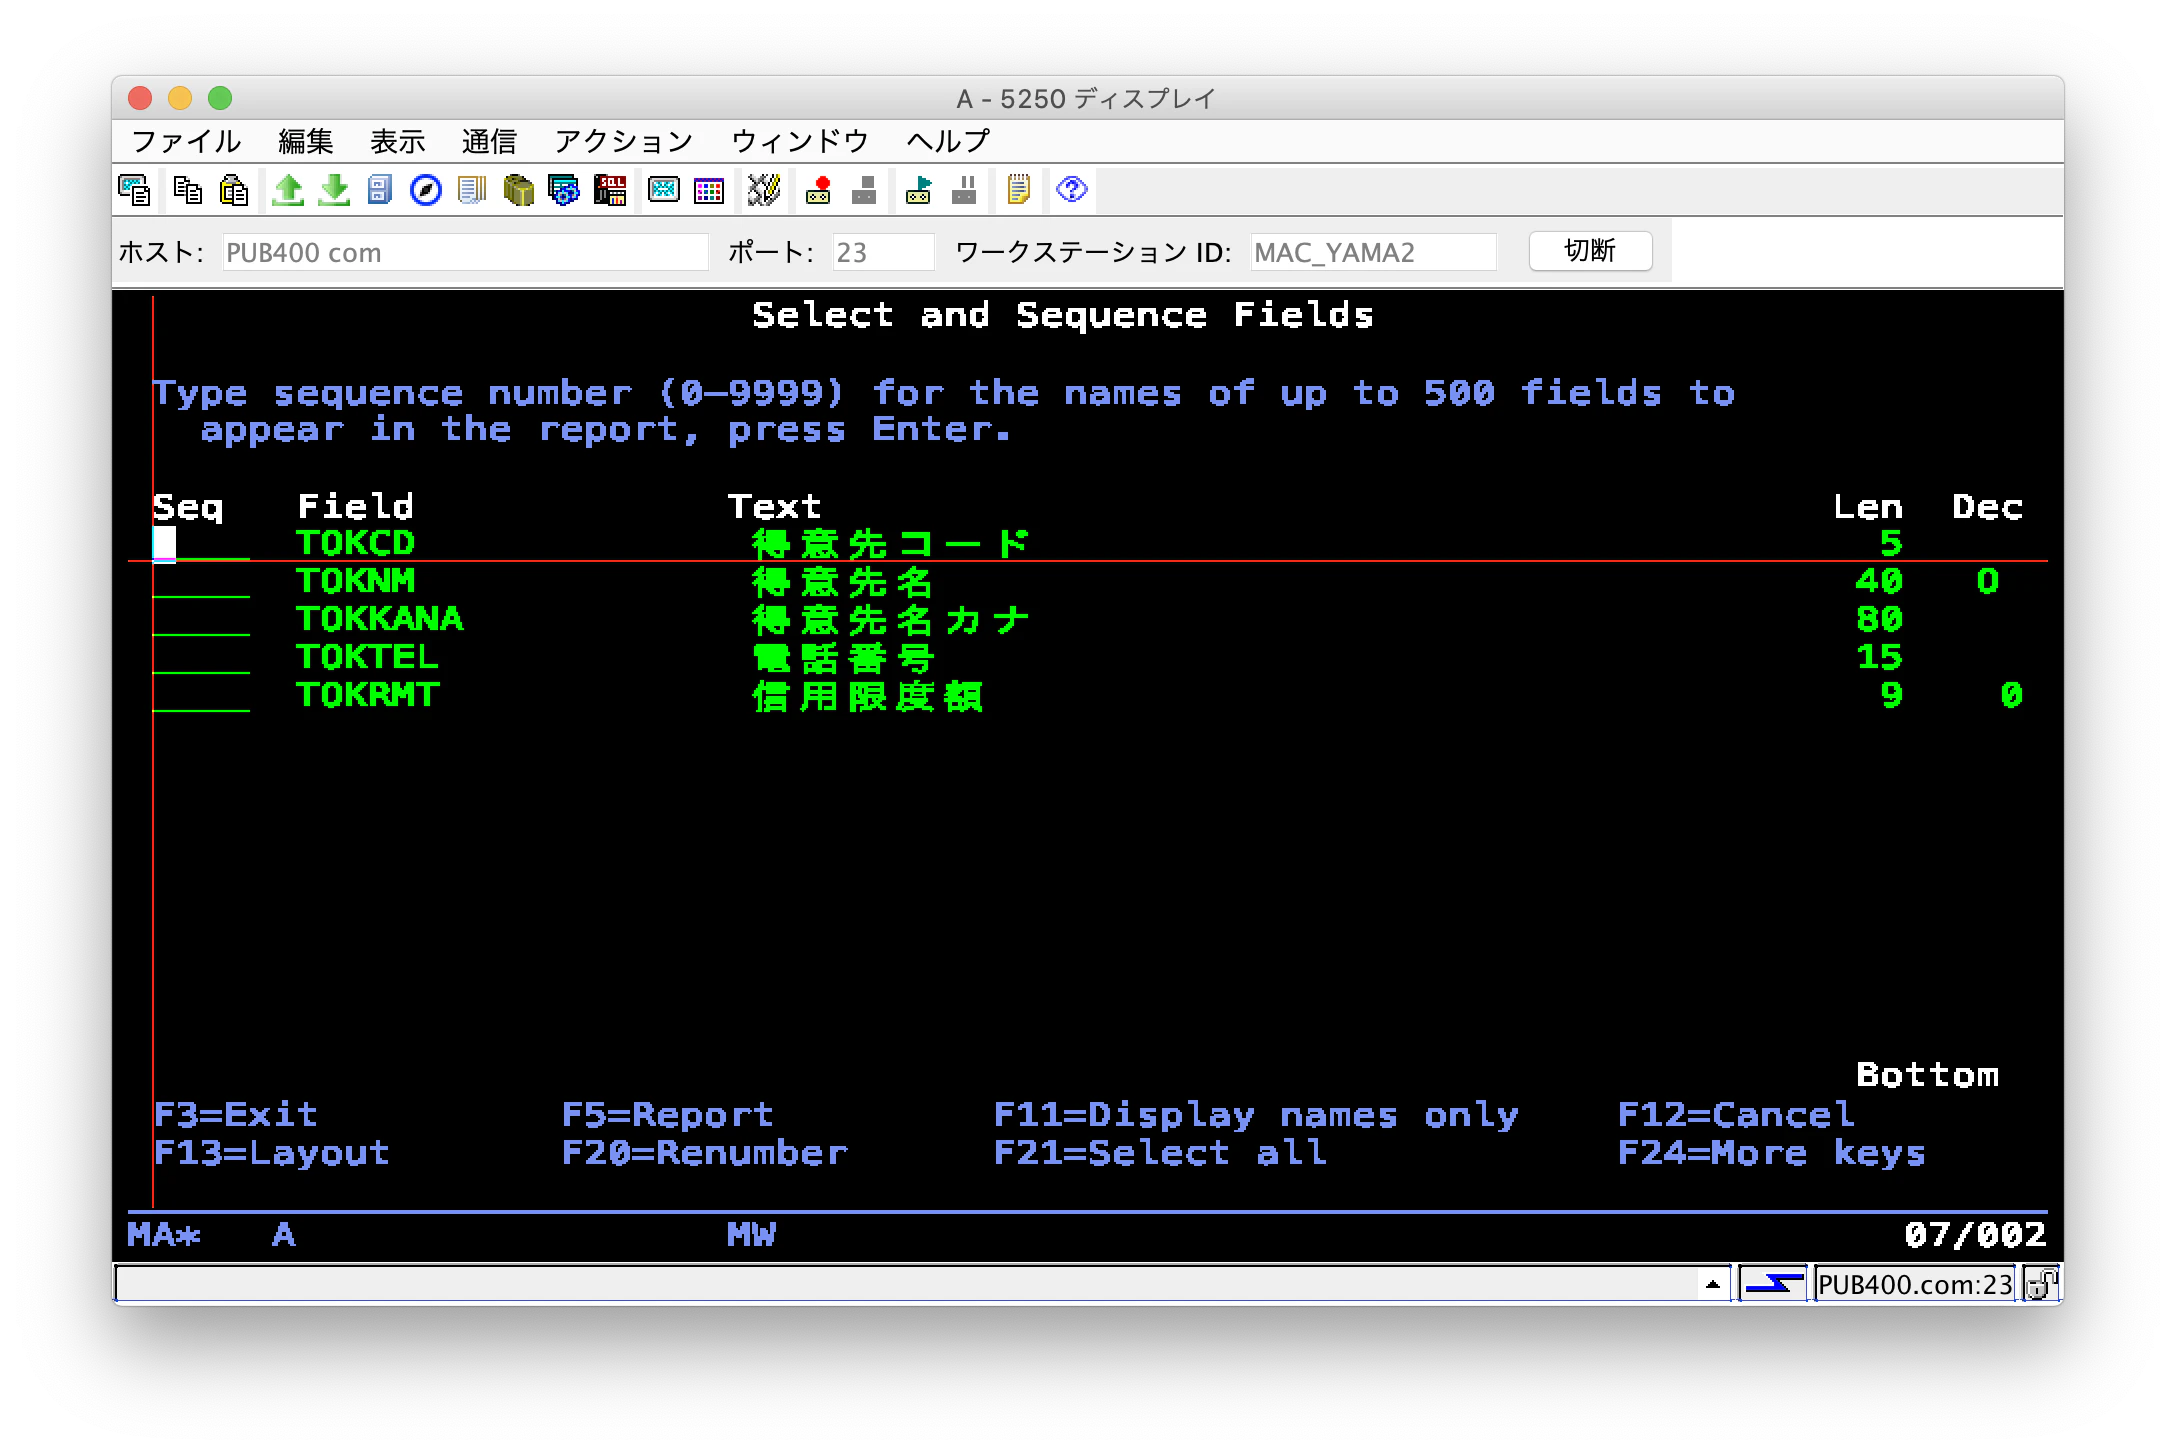Click Seq field beside TOKNM
The image size is (2176, 1454).
pos(201,581)
